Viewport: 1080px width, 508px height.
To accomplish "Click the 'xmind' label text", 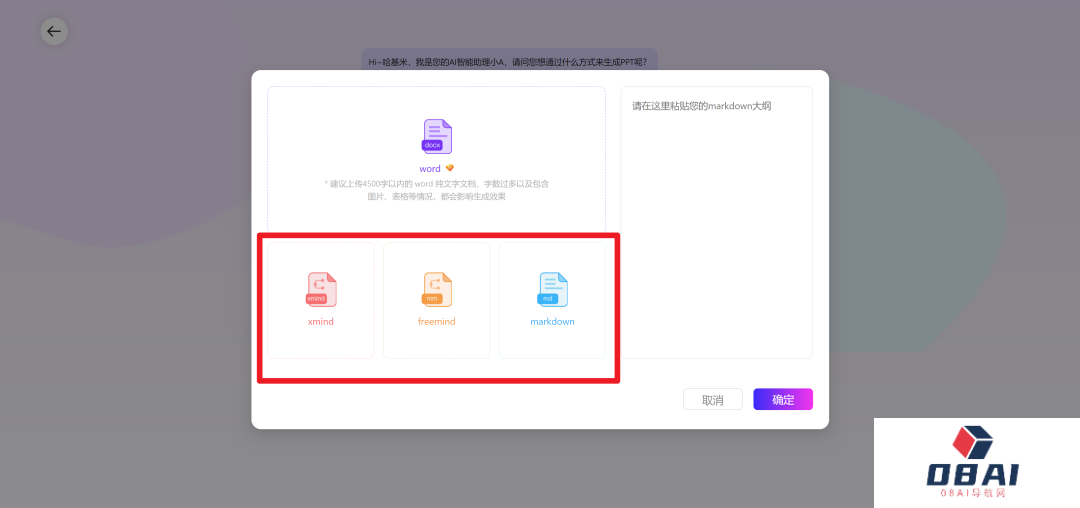I will (x=321, y=321).
